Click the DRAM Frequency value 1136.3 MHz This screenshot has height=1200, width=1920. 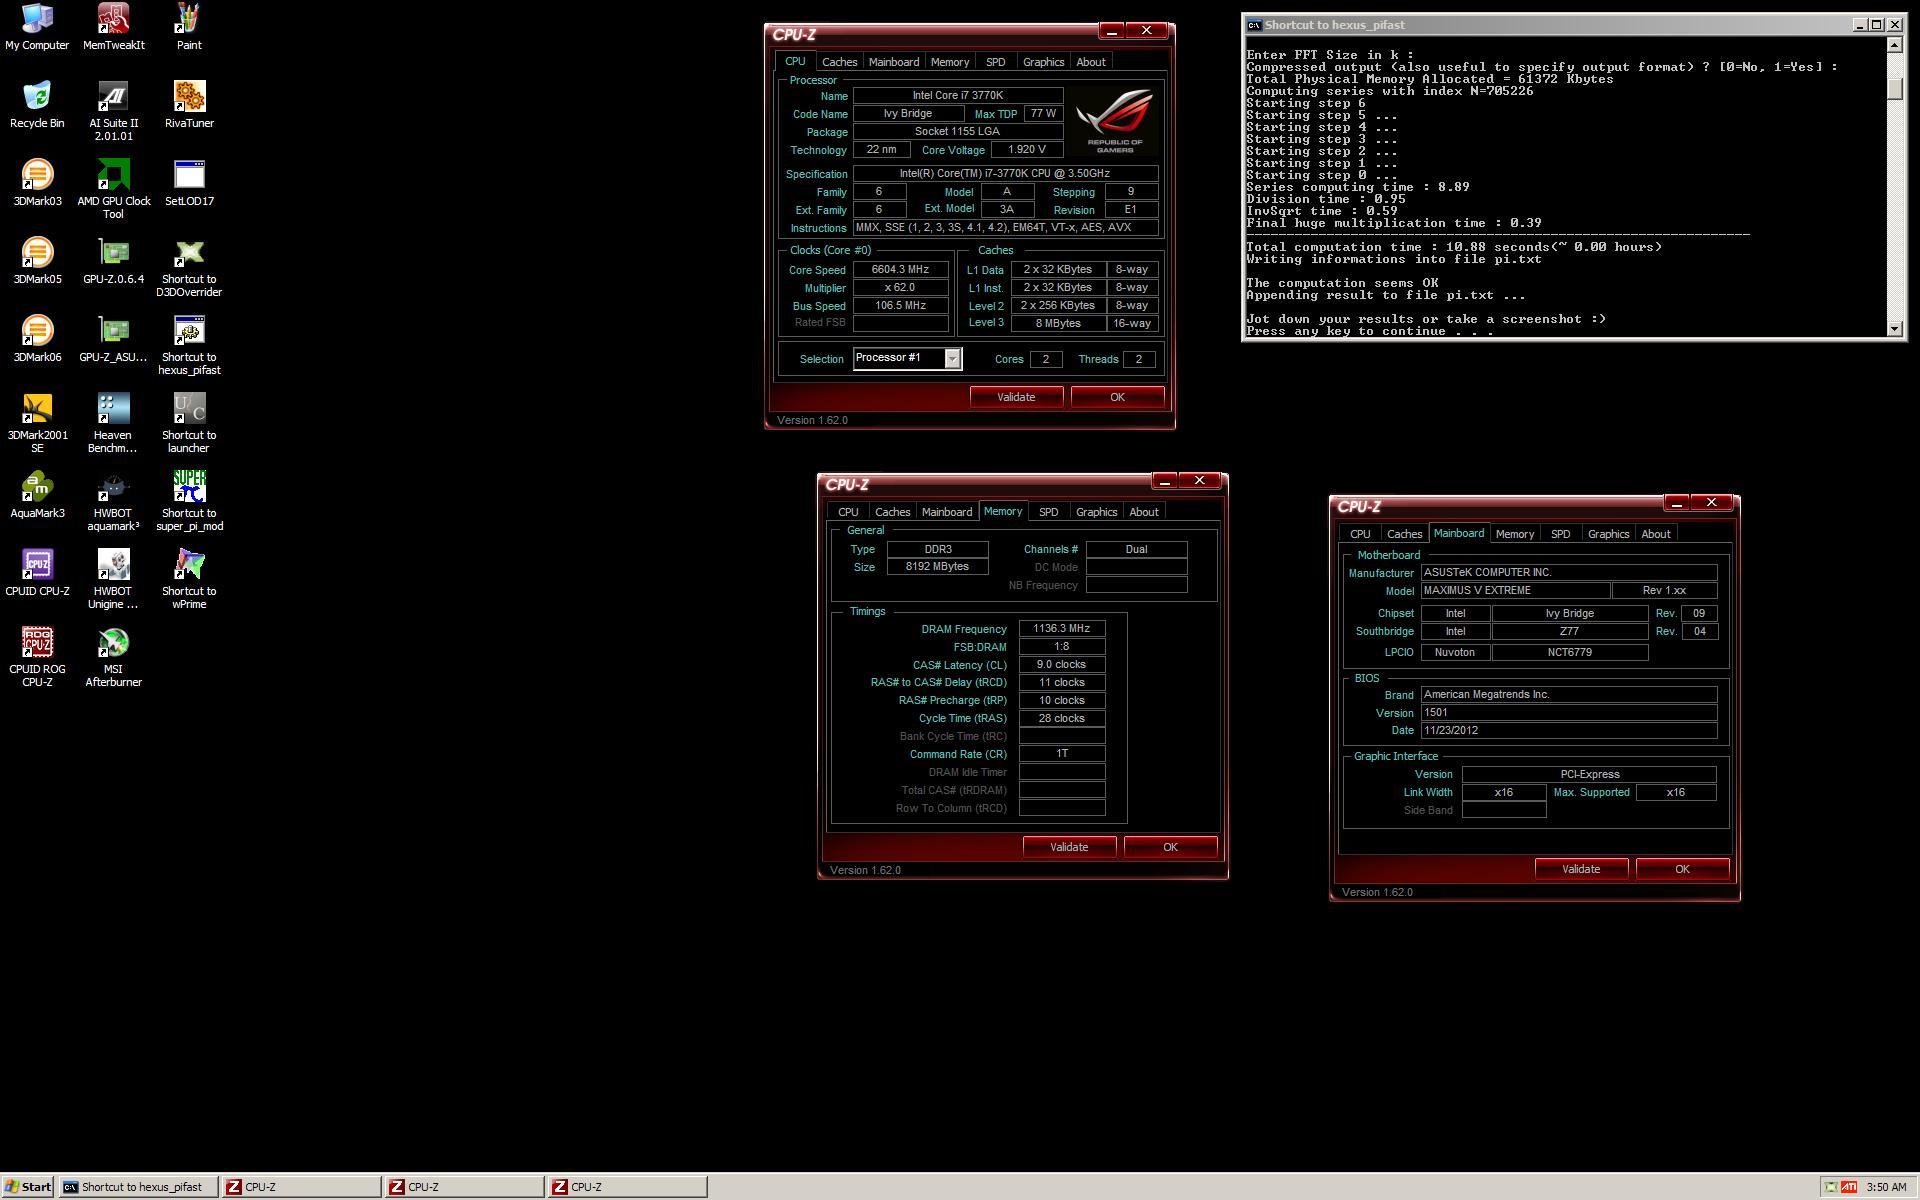(x=1061, y=629)
